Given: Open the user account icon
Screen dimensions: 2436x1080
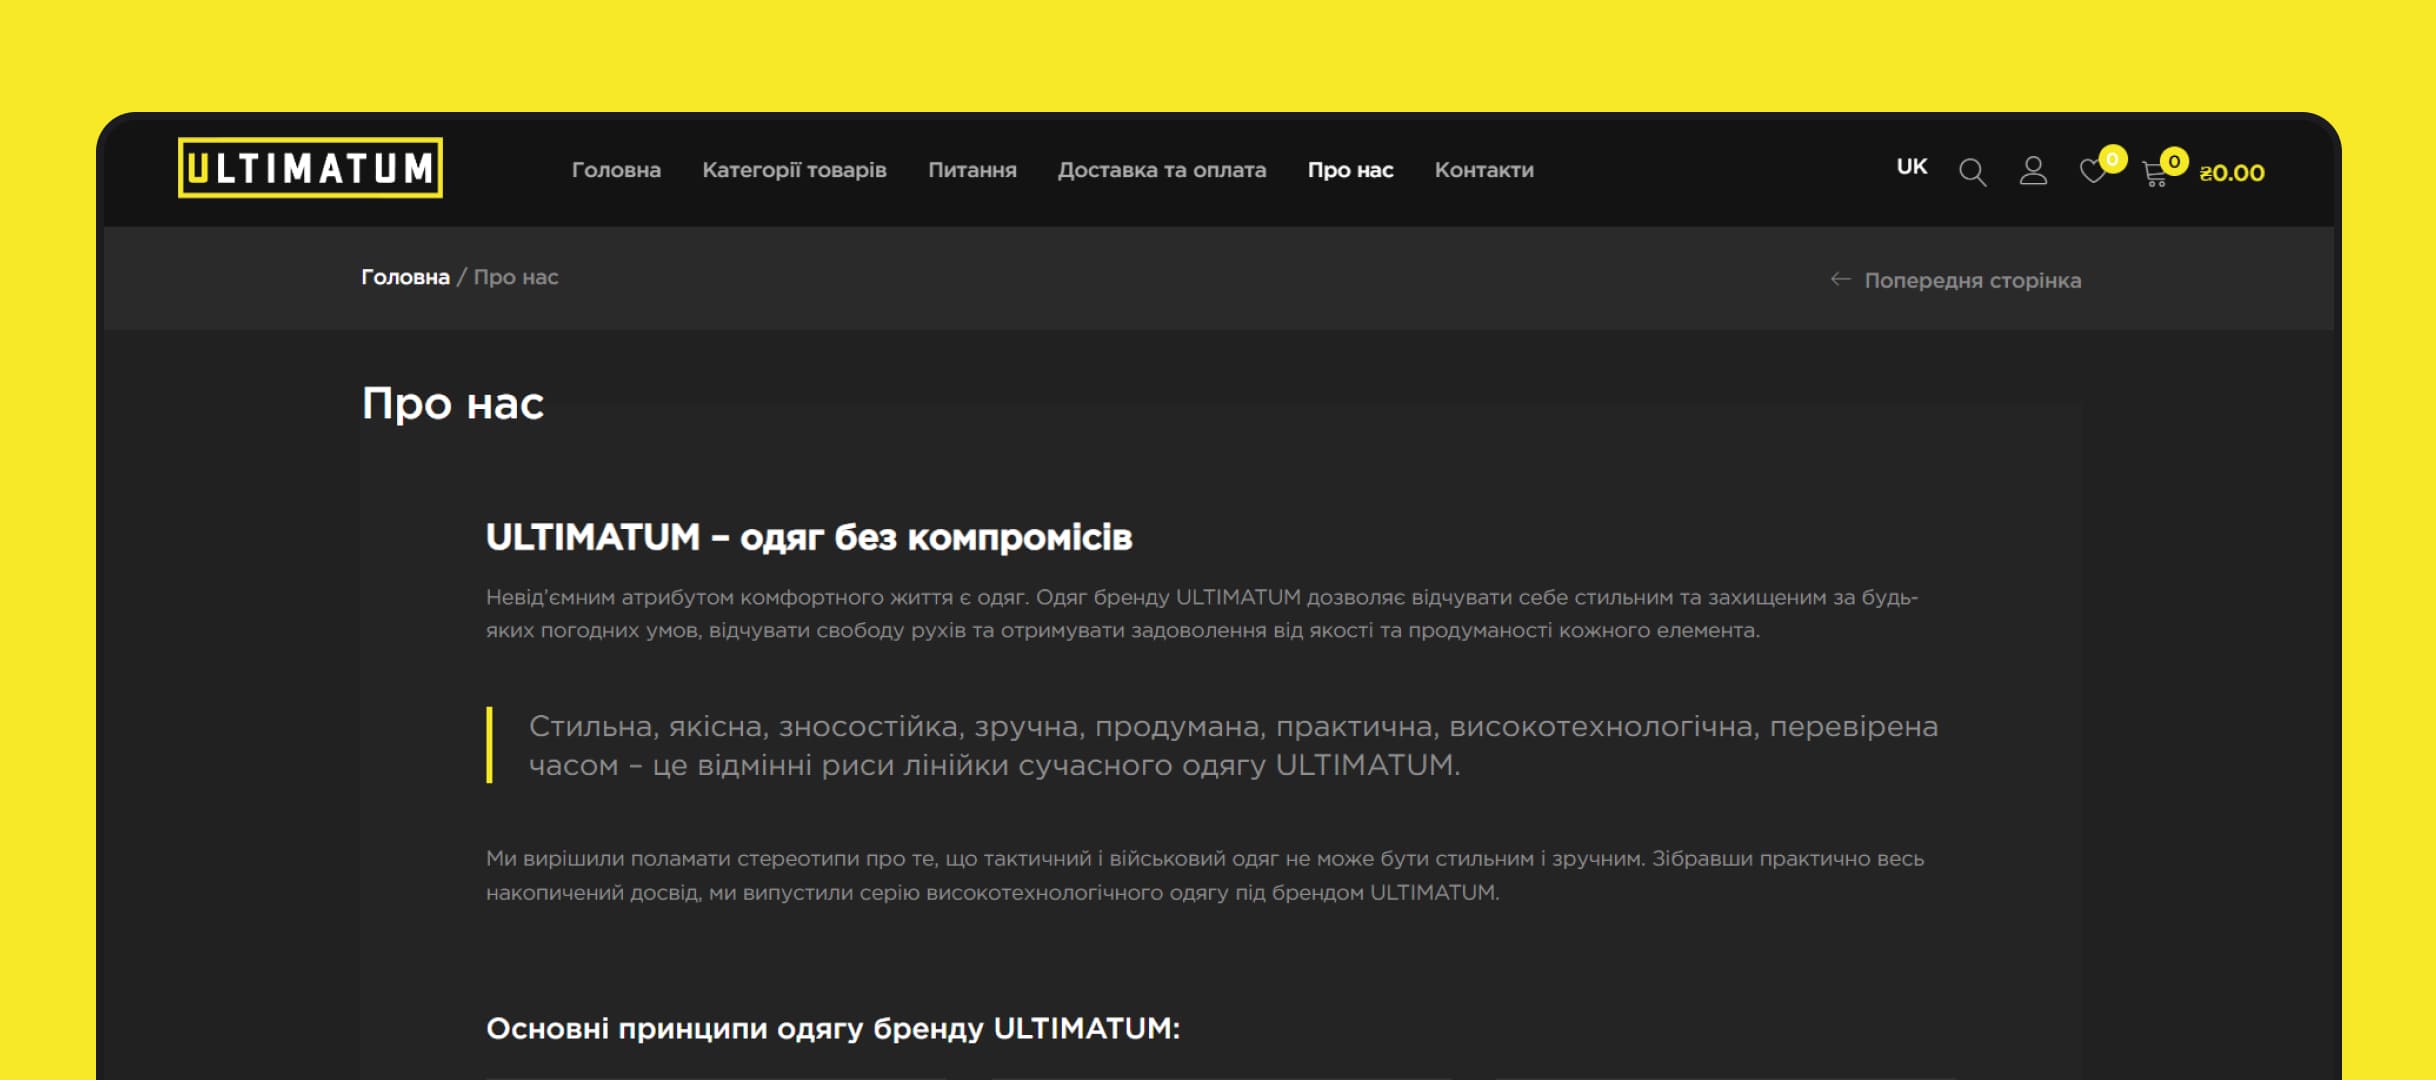Looking at the screenshot, I should (x=2033, y=170).
